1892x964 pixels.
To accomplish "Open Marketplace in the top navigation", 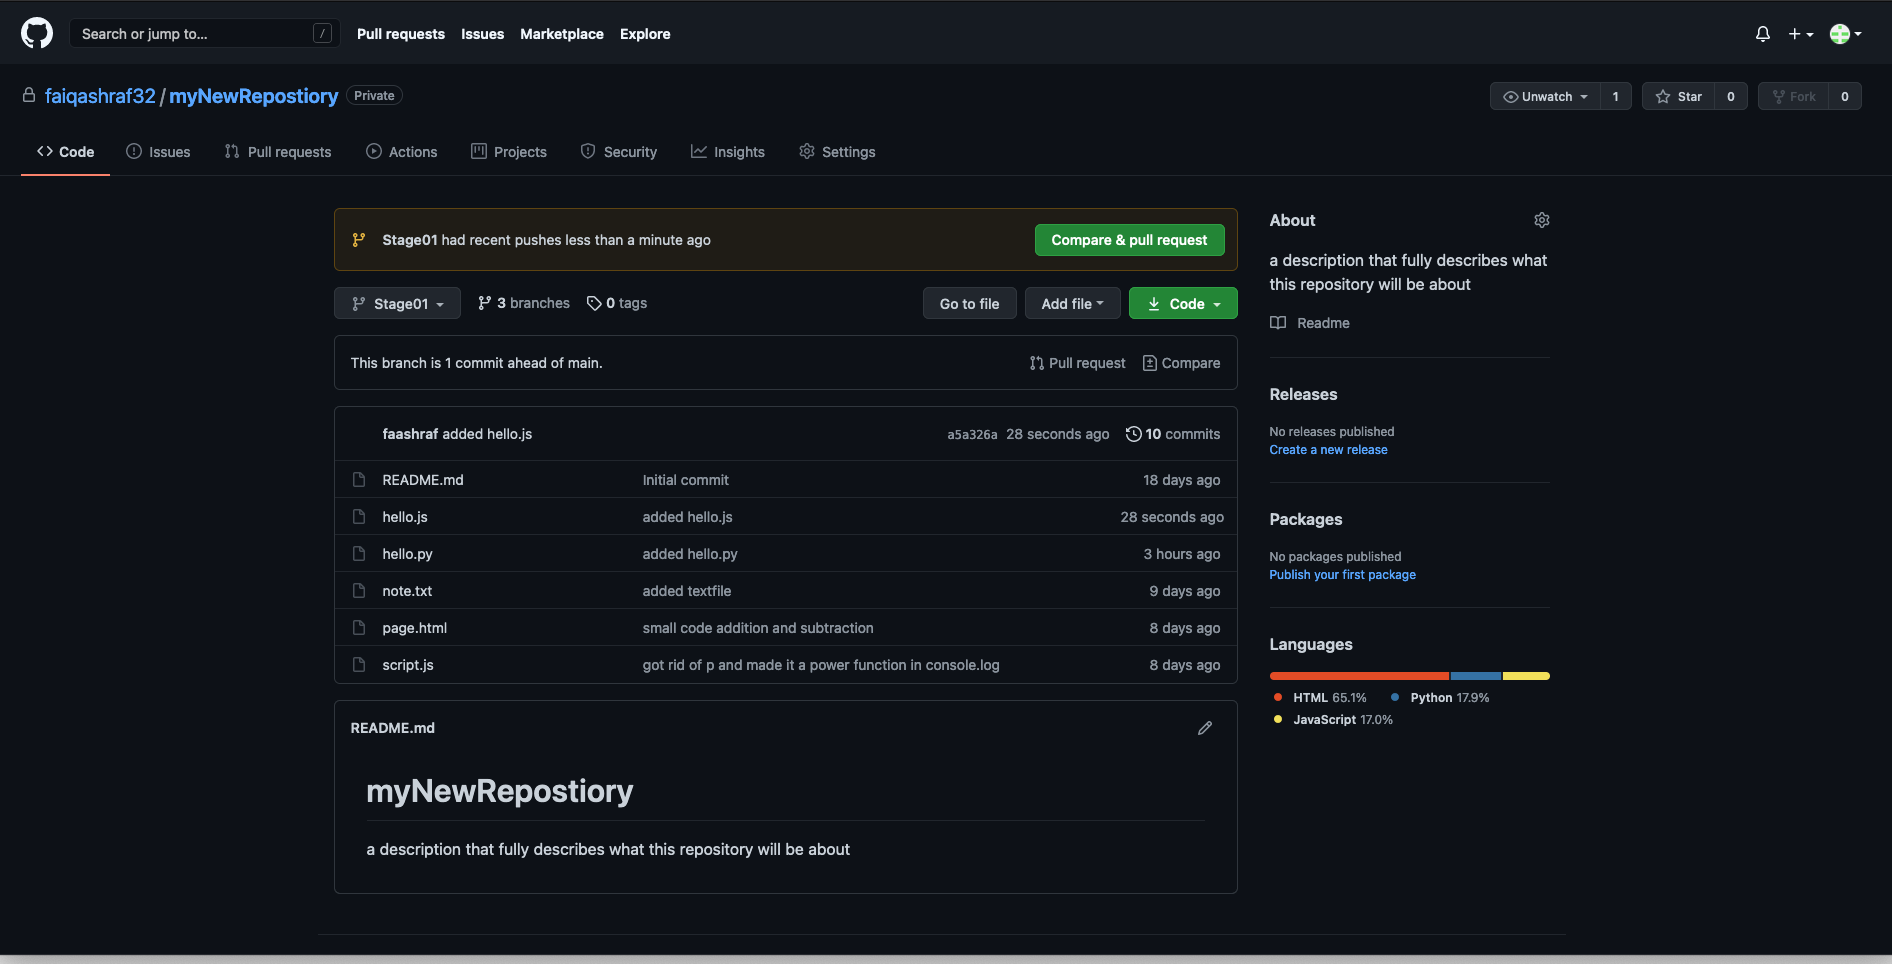I will 562,34.
